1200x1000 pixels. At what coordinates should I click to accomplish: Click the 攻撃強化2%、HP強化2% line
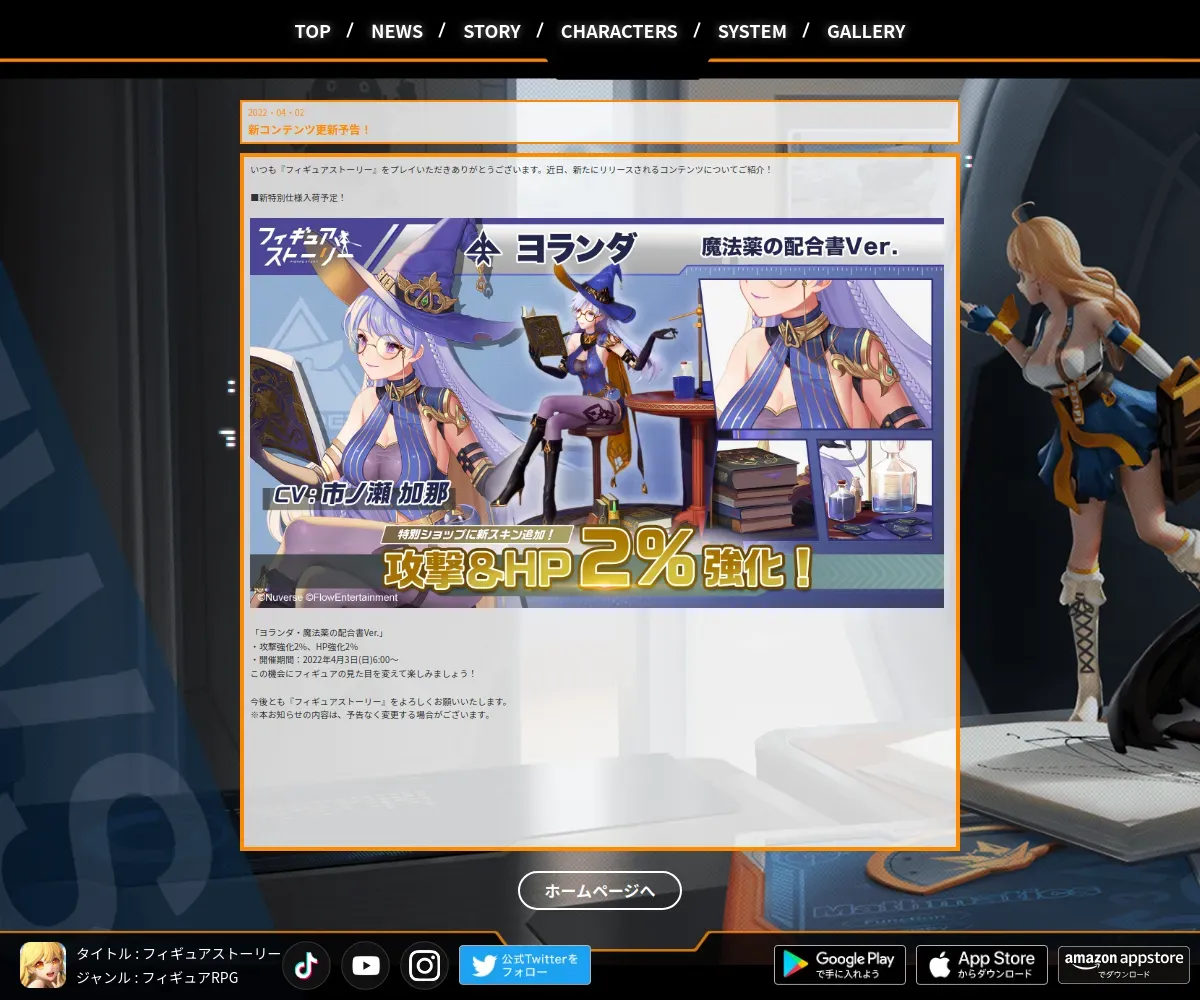(x=304, y=647)
